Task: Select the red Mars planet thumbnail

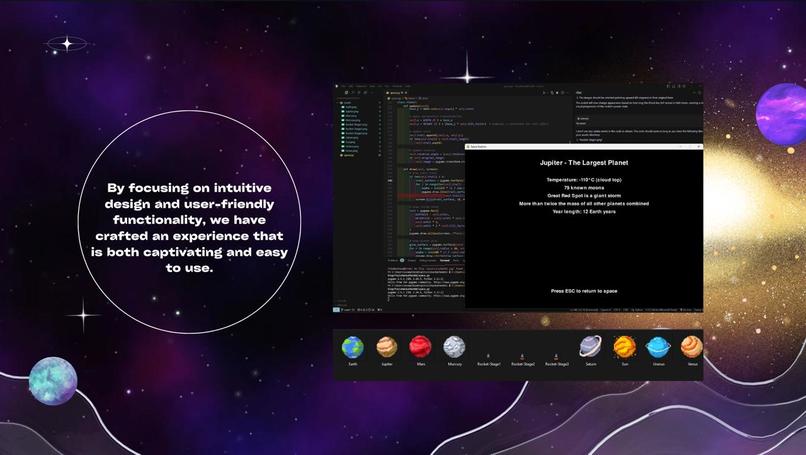Action: 420,347
